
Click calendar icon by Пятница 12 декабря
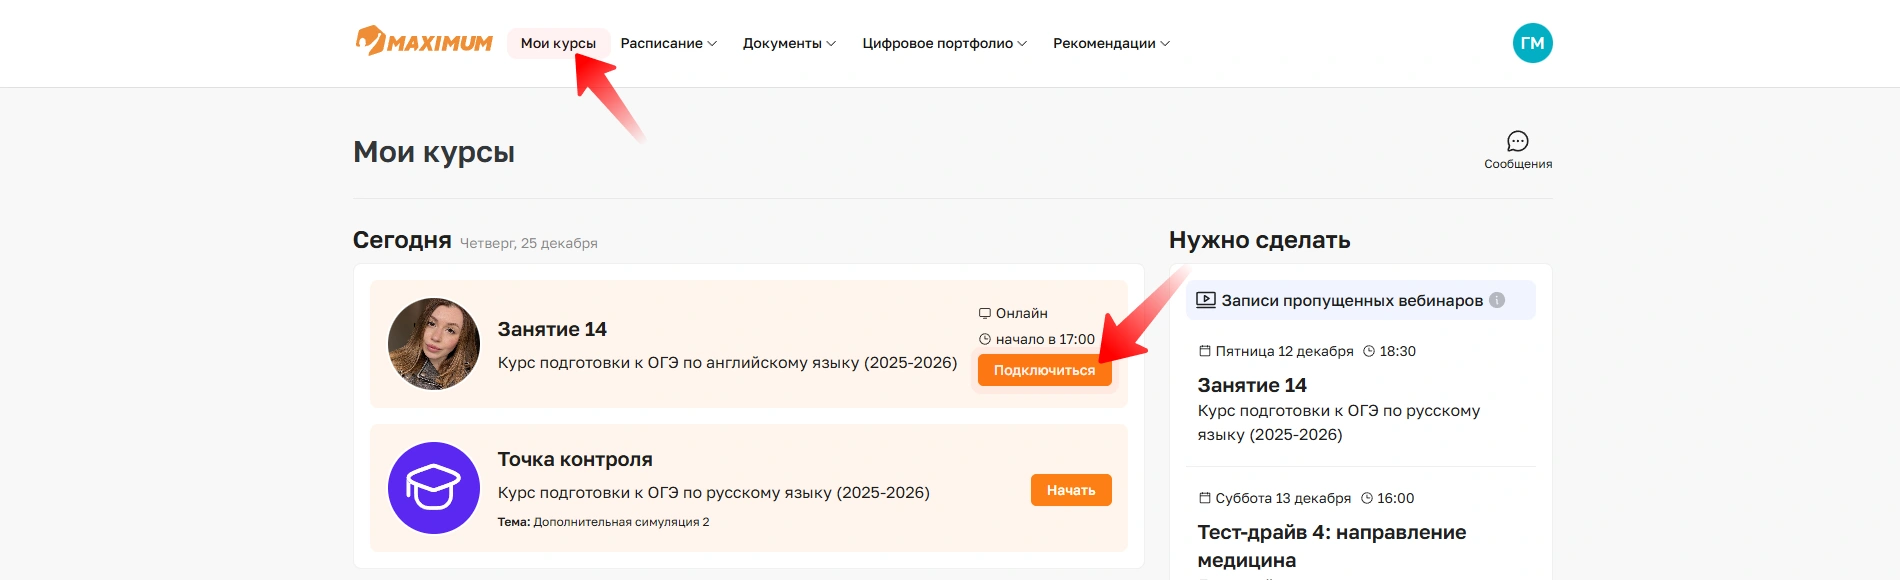point(1205,351)
